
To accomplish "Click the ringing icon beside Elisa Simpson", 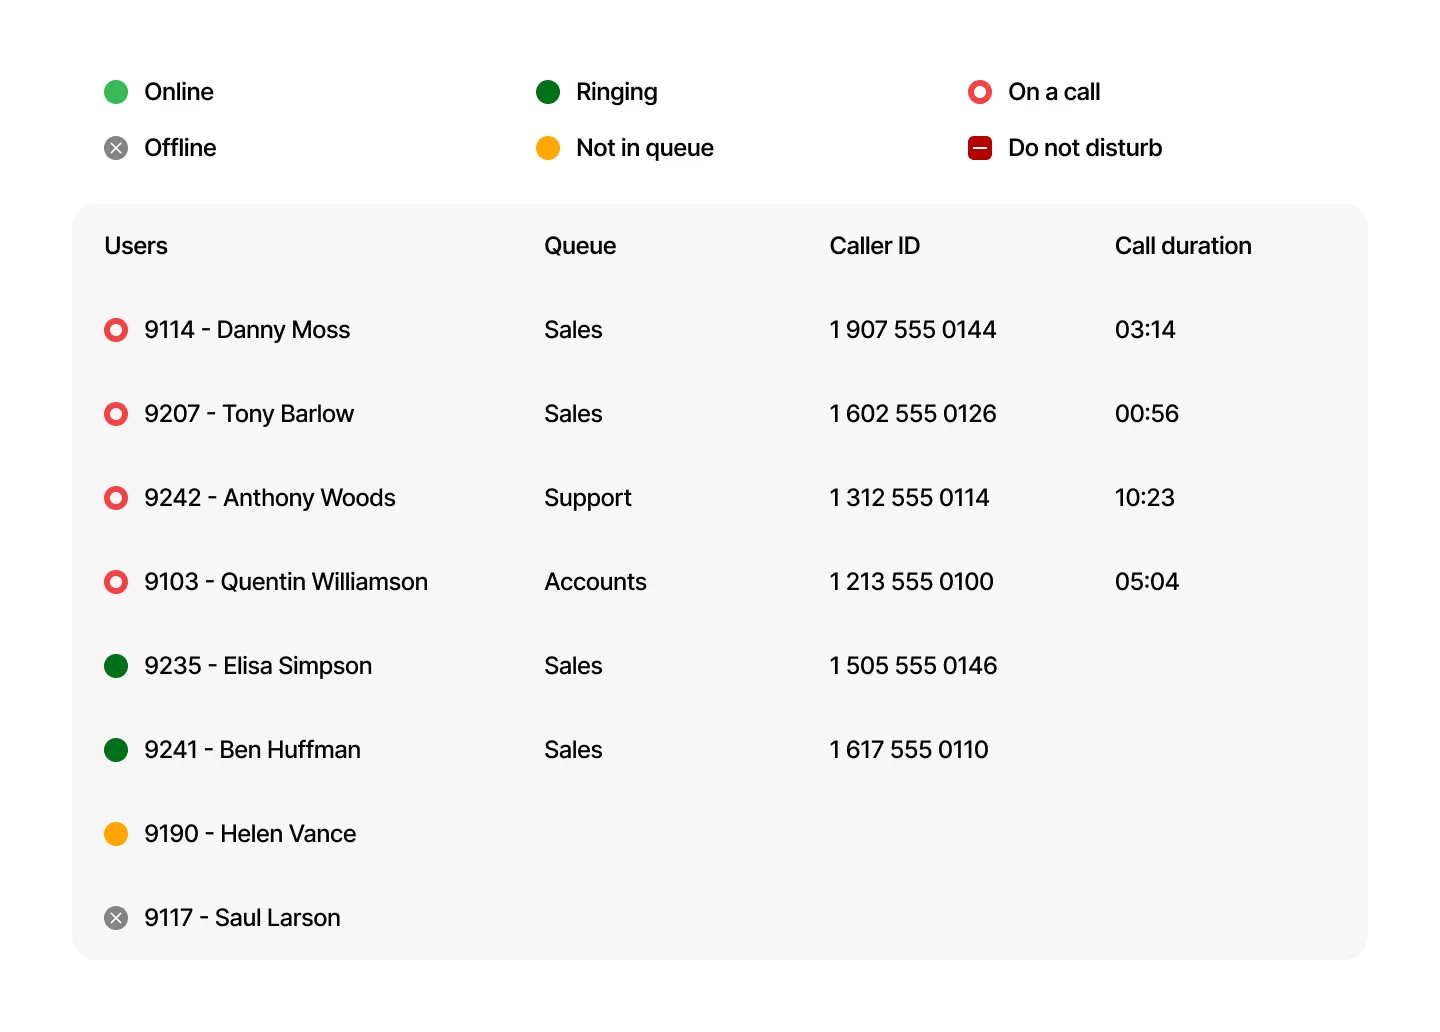I will pyautogui.click(x=116, y=666).
